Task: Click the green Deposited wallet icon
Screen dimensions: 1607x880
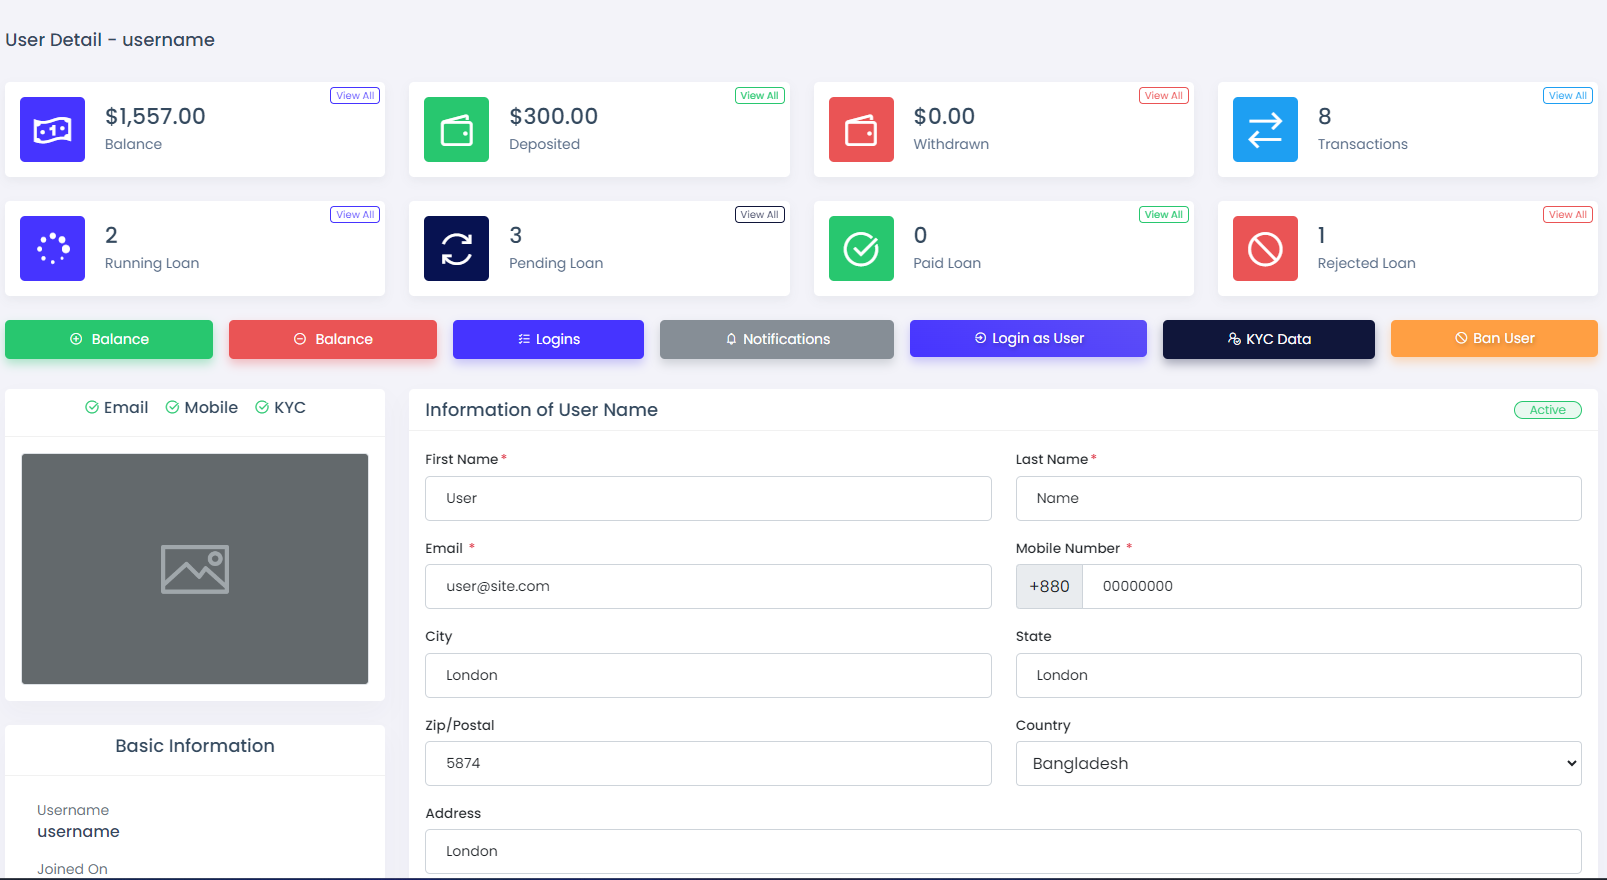Action: pos(456,130)
